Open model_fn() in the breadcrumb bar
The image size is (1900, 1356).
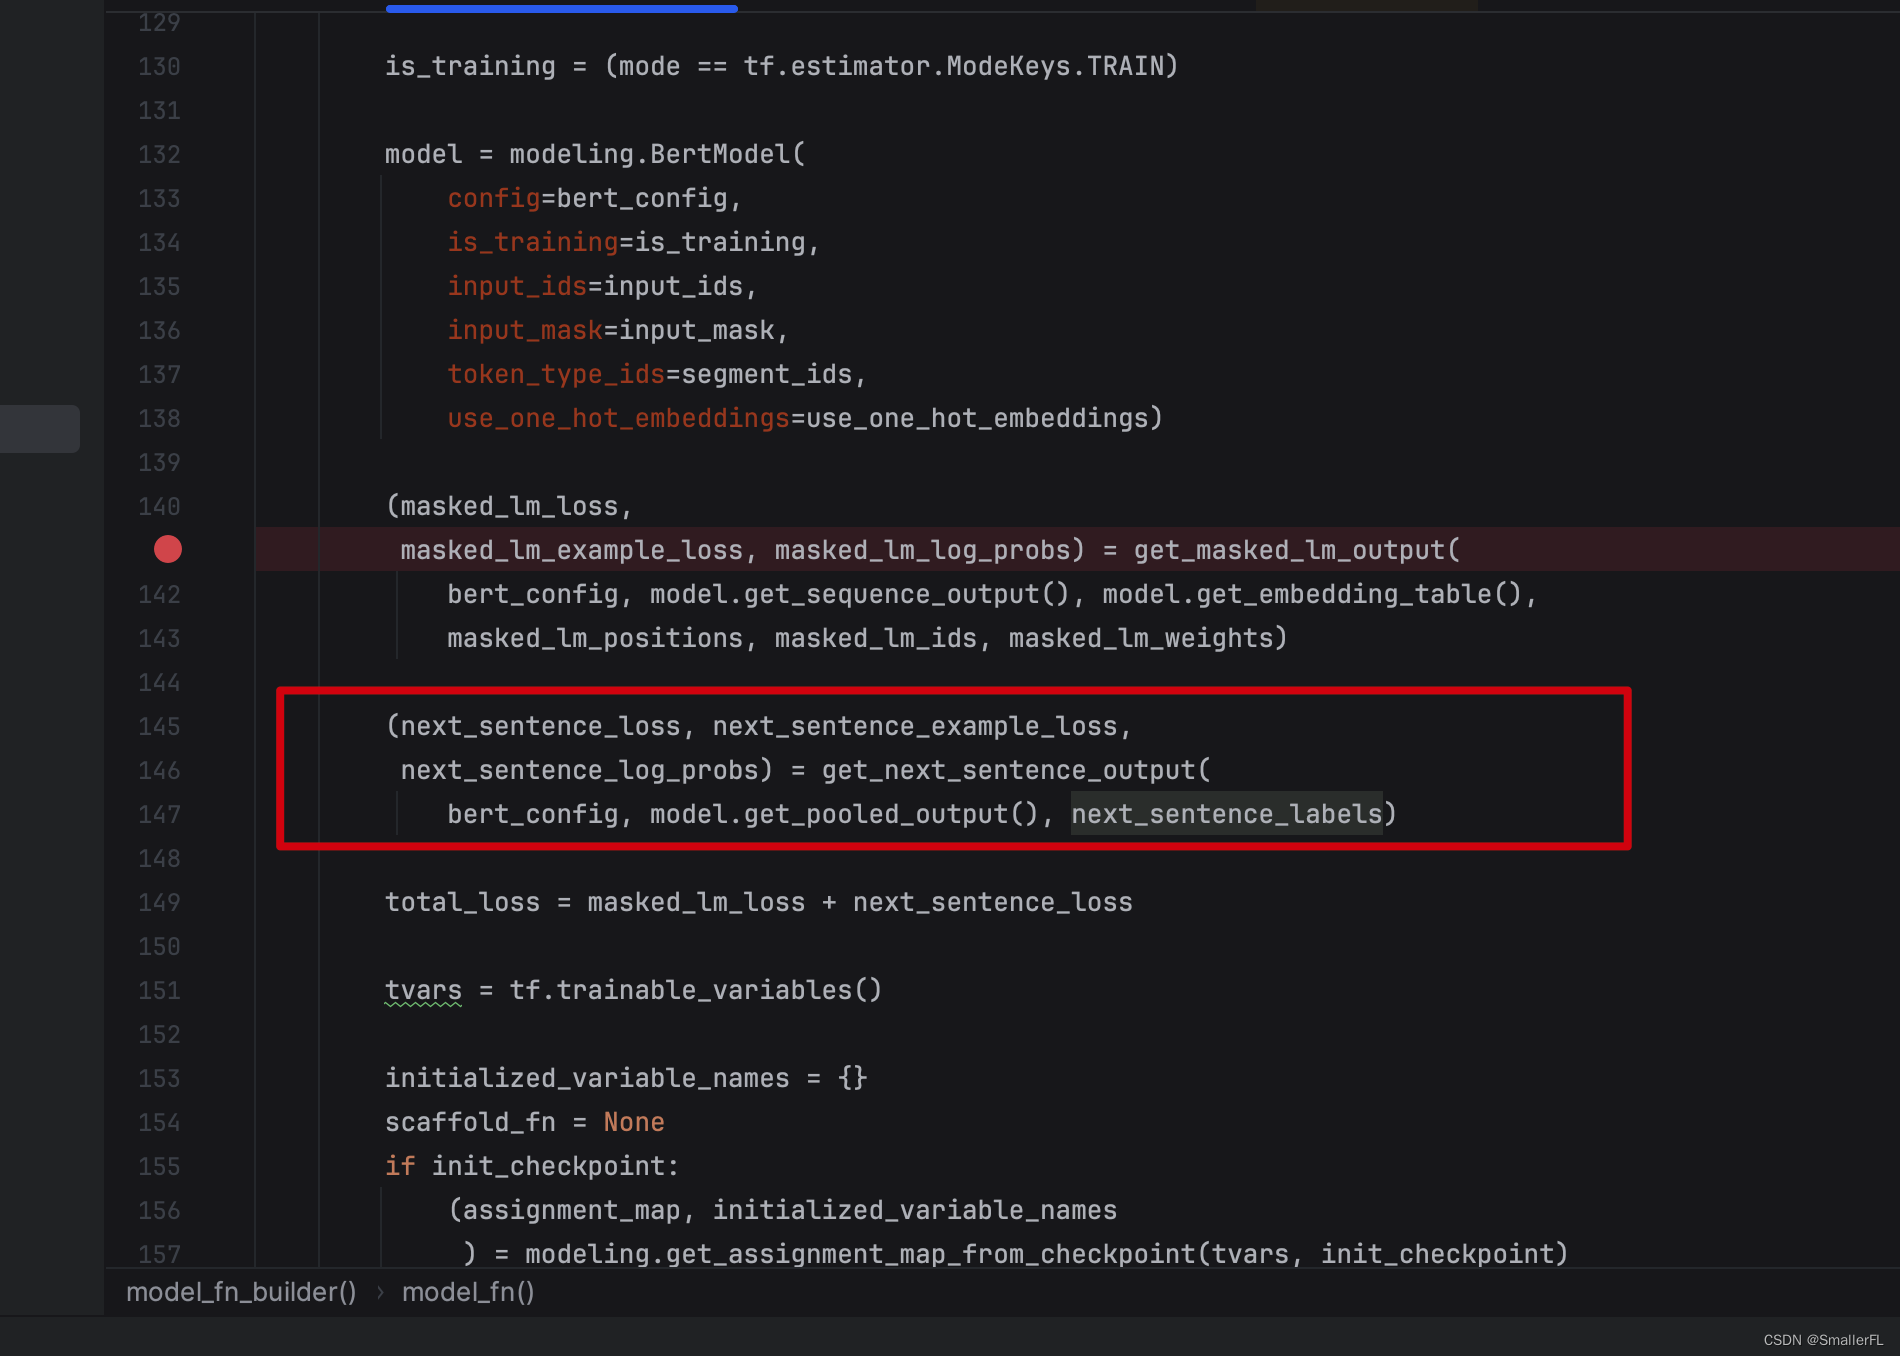(468, 1292)
